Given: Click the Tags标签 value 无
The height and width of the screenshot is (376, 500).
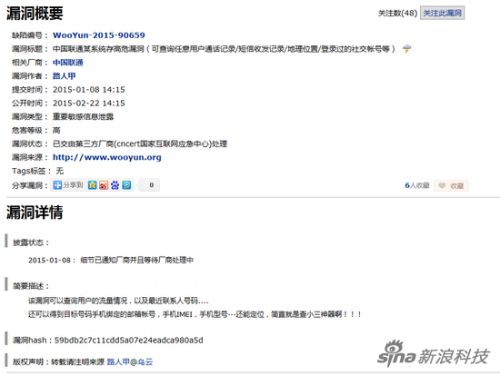Looking at the screenshot, I should pos(60,171).
